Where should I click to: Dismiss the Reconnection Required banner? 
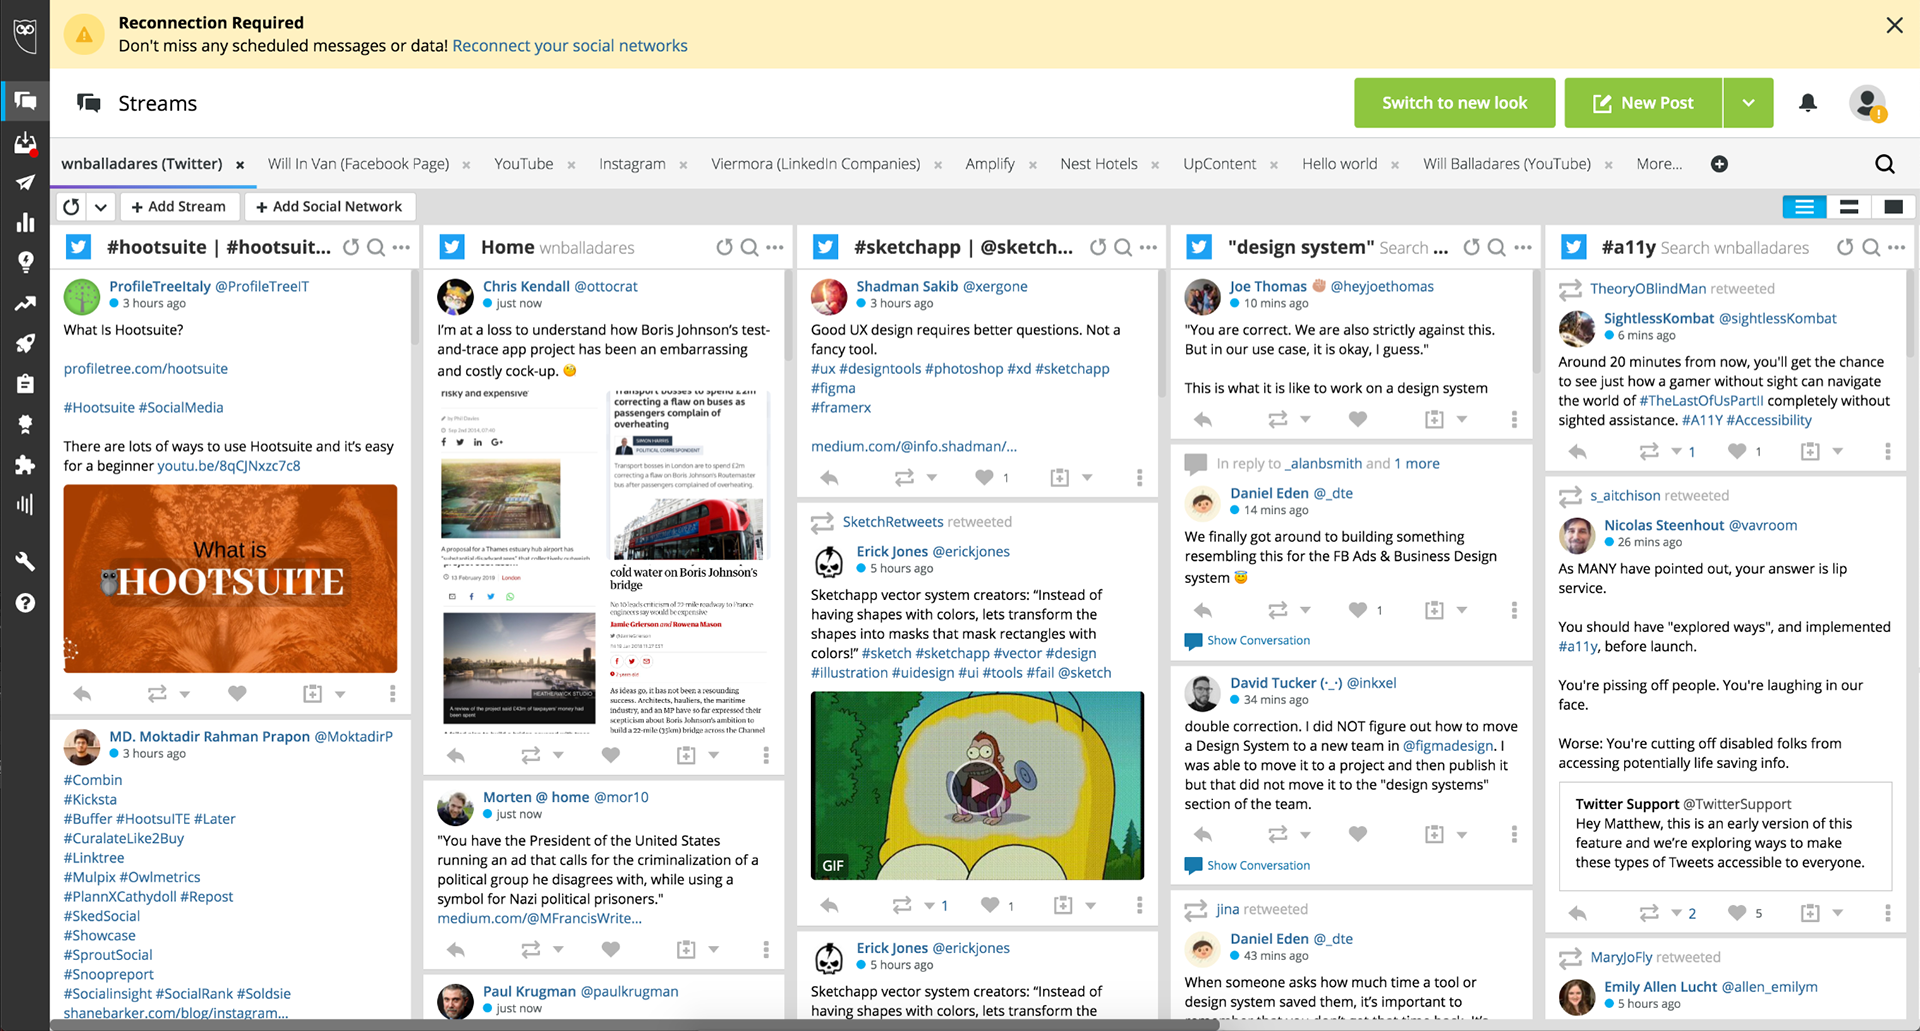click(x=1894, y=26)
